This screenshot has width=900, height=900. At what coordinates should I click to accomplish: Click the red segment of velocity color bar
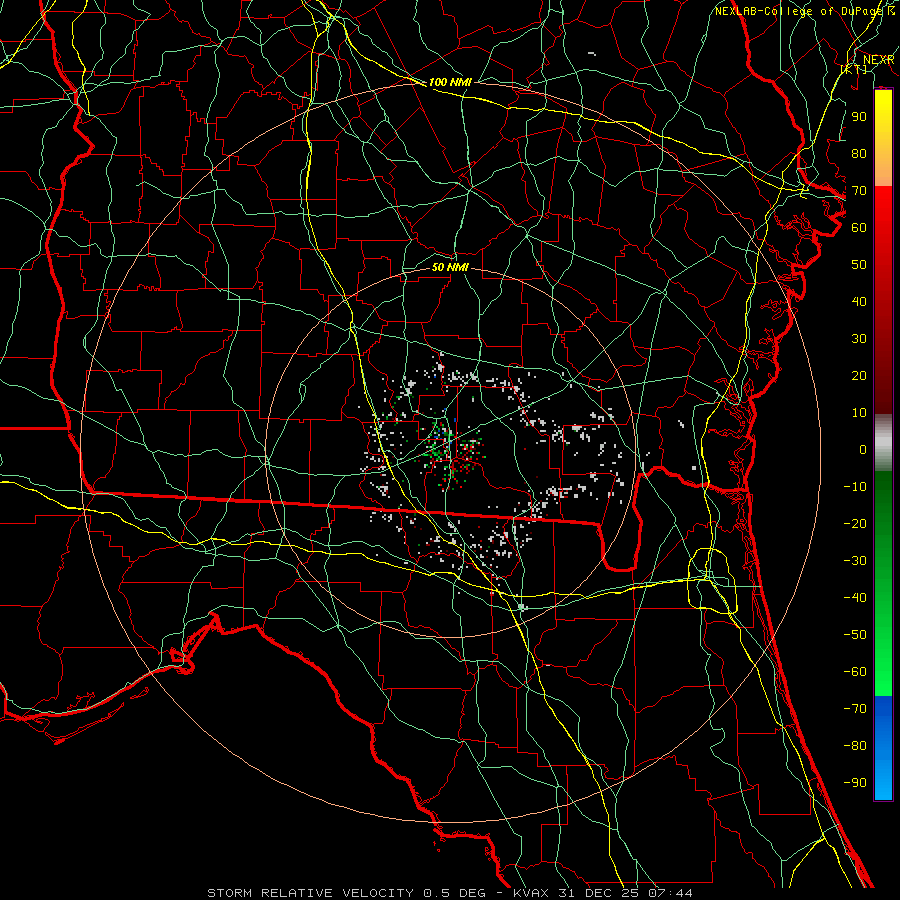tap(883, 300)
